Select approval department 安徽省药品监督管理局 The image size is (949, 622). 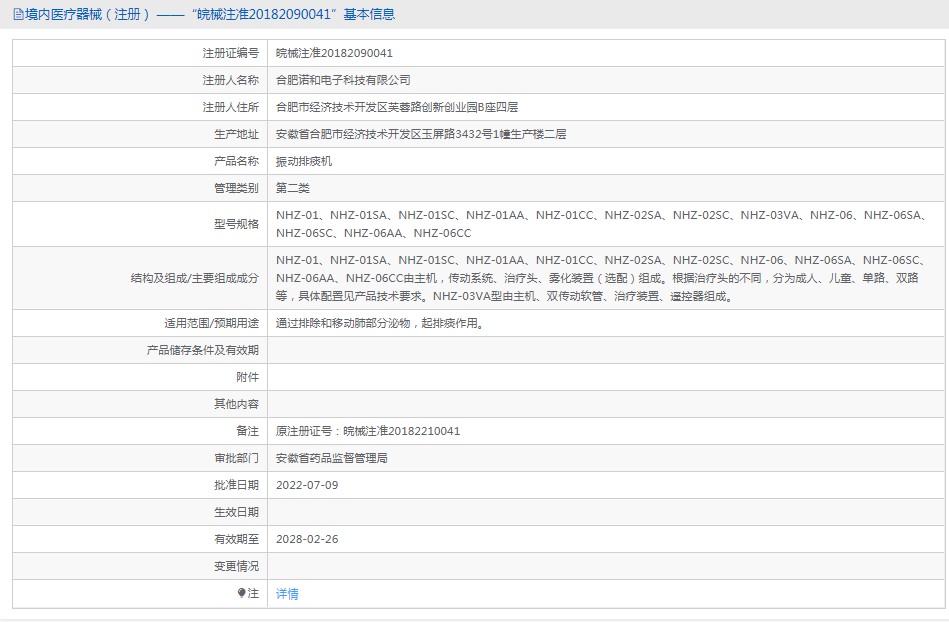pos(332,458)
